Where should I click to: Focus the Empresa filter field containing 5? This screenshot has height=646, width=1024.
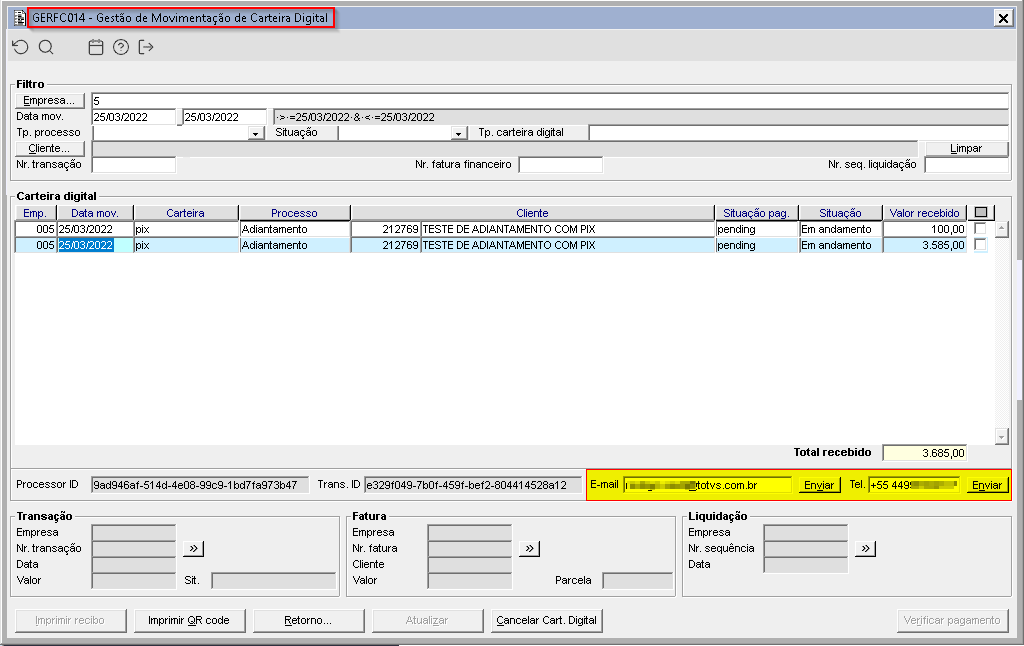pyautogui.click(x=550, y=101)
